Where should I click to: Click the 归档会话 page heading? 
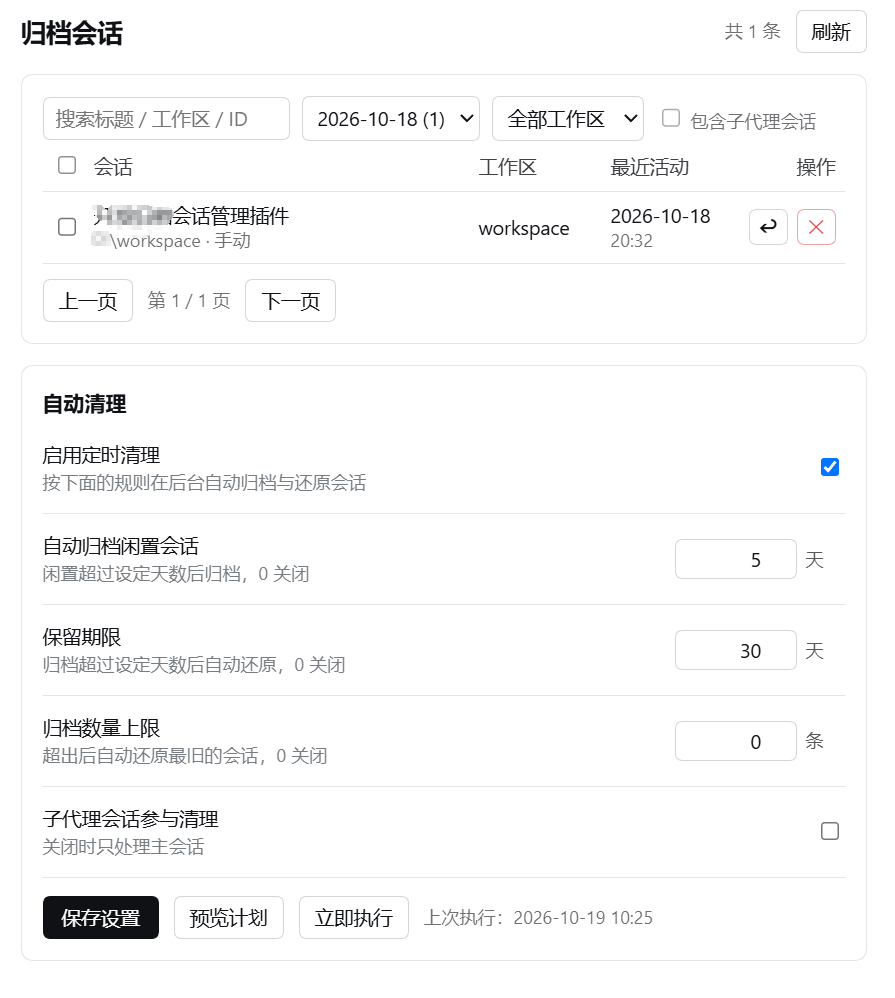click(71, 33)
